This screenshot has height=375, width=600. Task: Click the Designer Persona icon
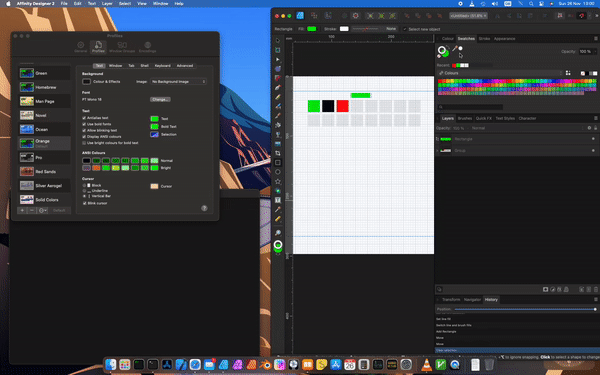[300, 16]
